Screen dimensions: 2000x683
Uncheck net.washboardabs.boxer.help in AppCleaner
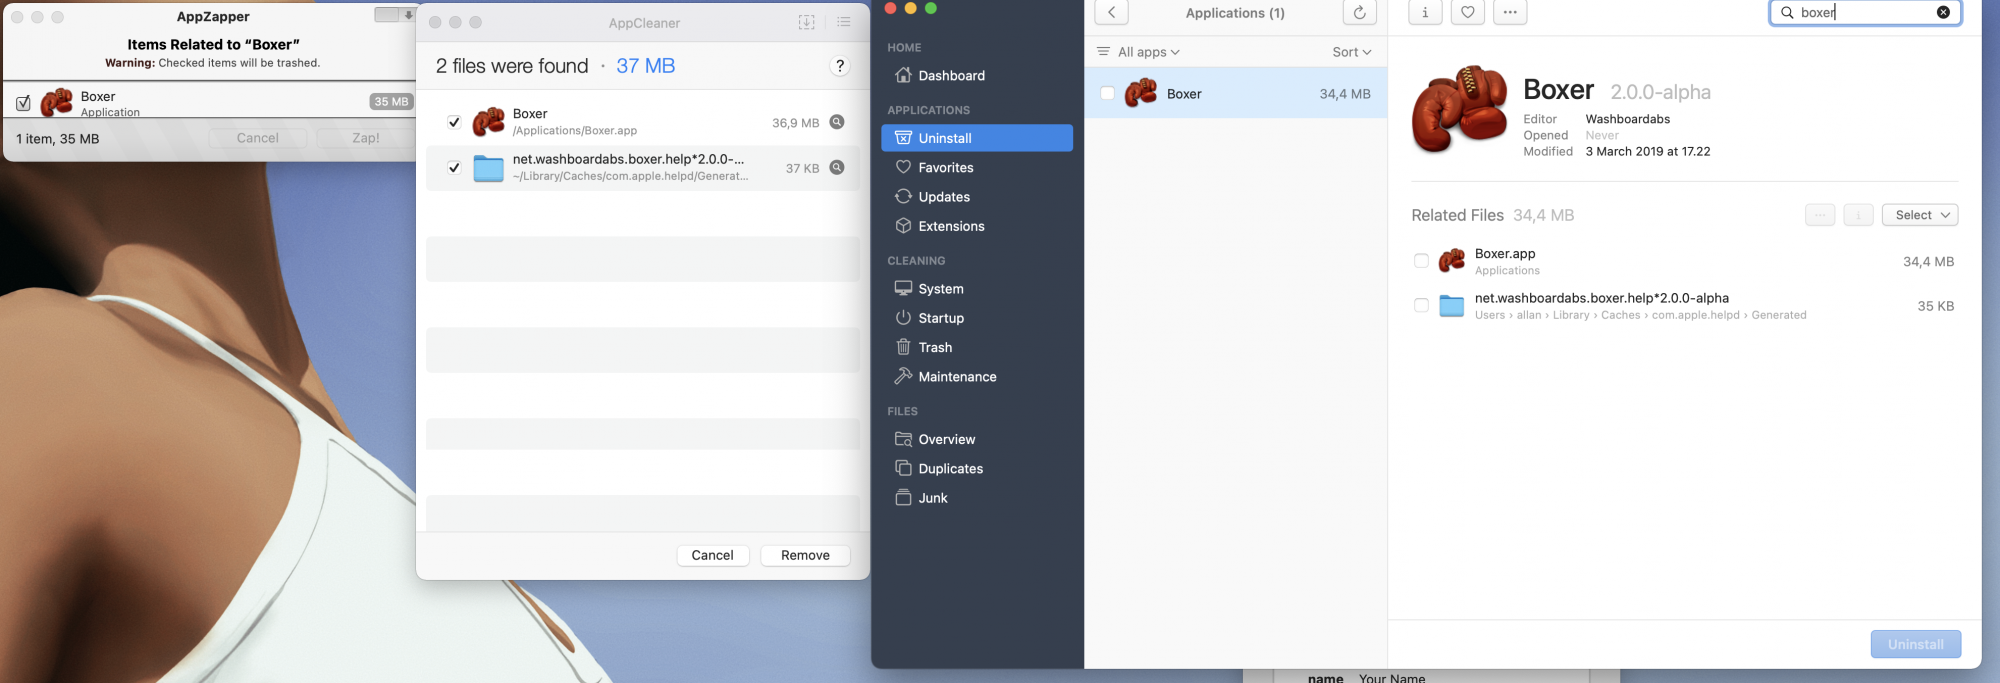pos(454,167)
